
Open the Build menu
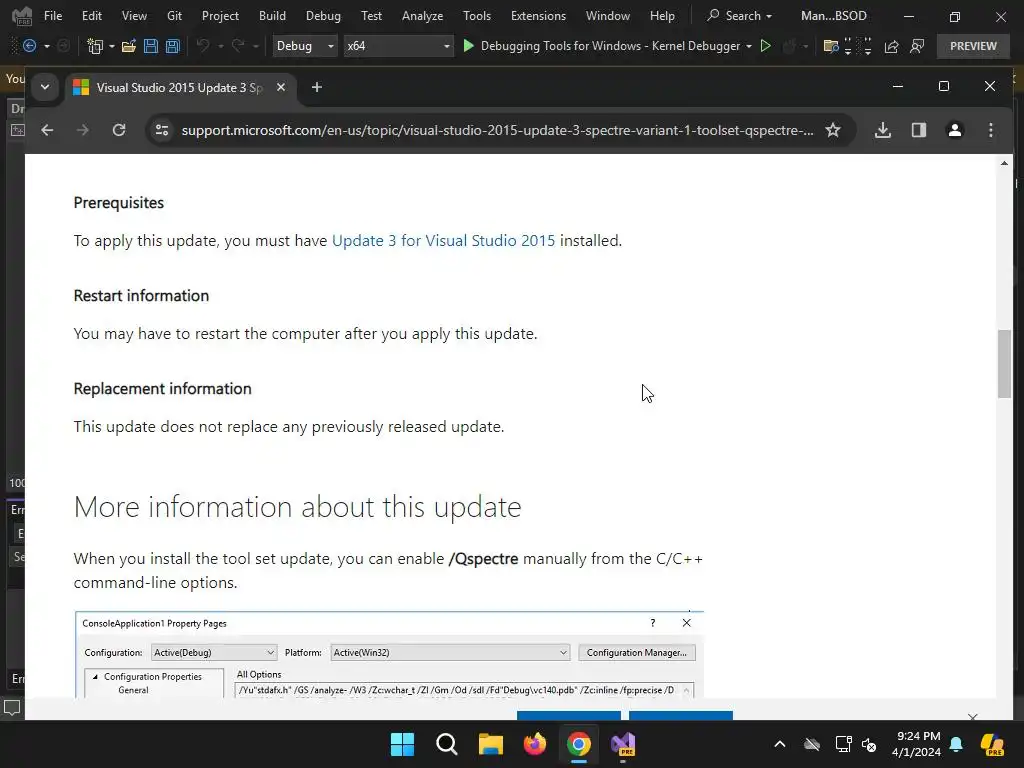(x=272, y=16)
